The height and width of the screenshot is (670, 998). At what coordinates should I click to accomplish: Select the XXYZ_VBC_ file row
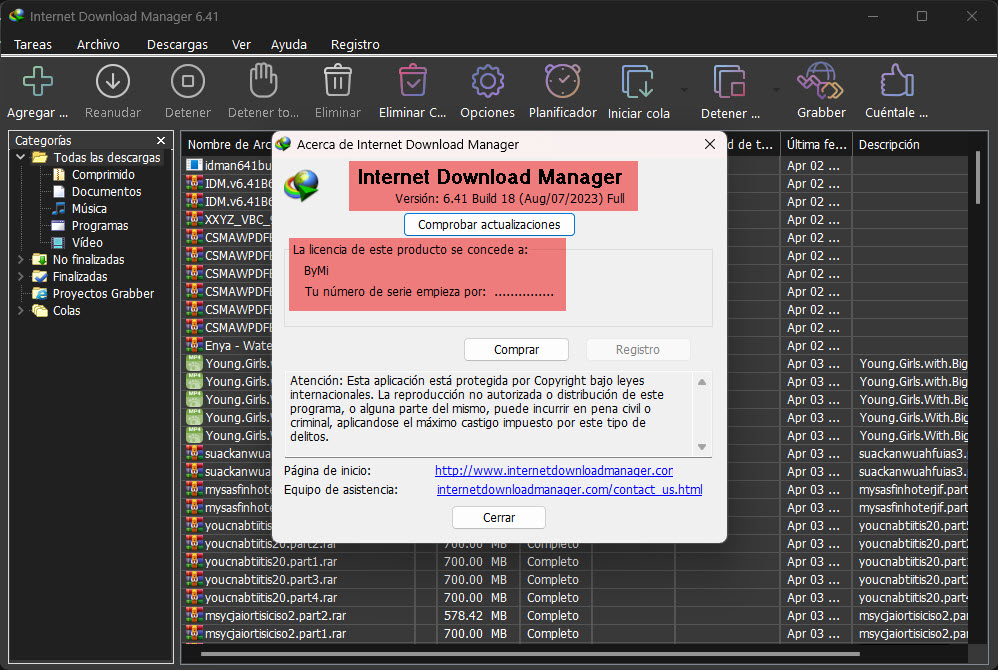coord(229,220)
